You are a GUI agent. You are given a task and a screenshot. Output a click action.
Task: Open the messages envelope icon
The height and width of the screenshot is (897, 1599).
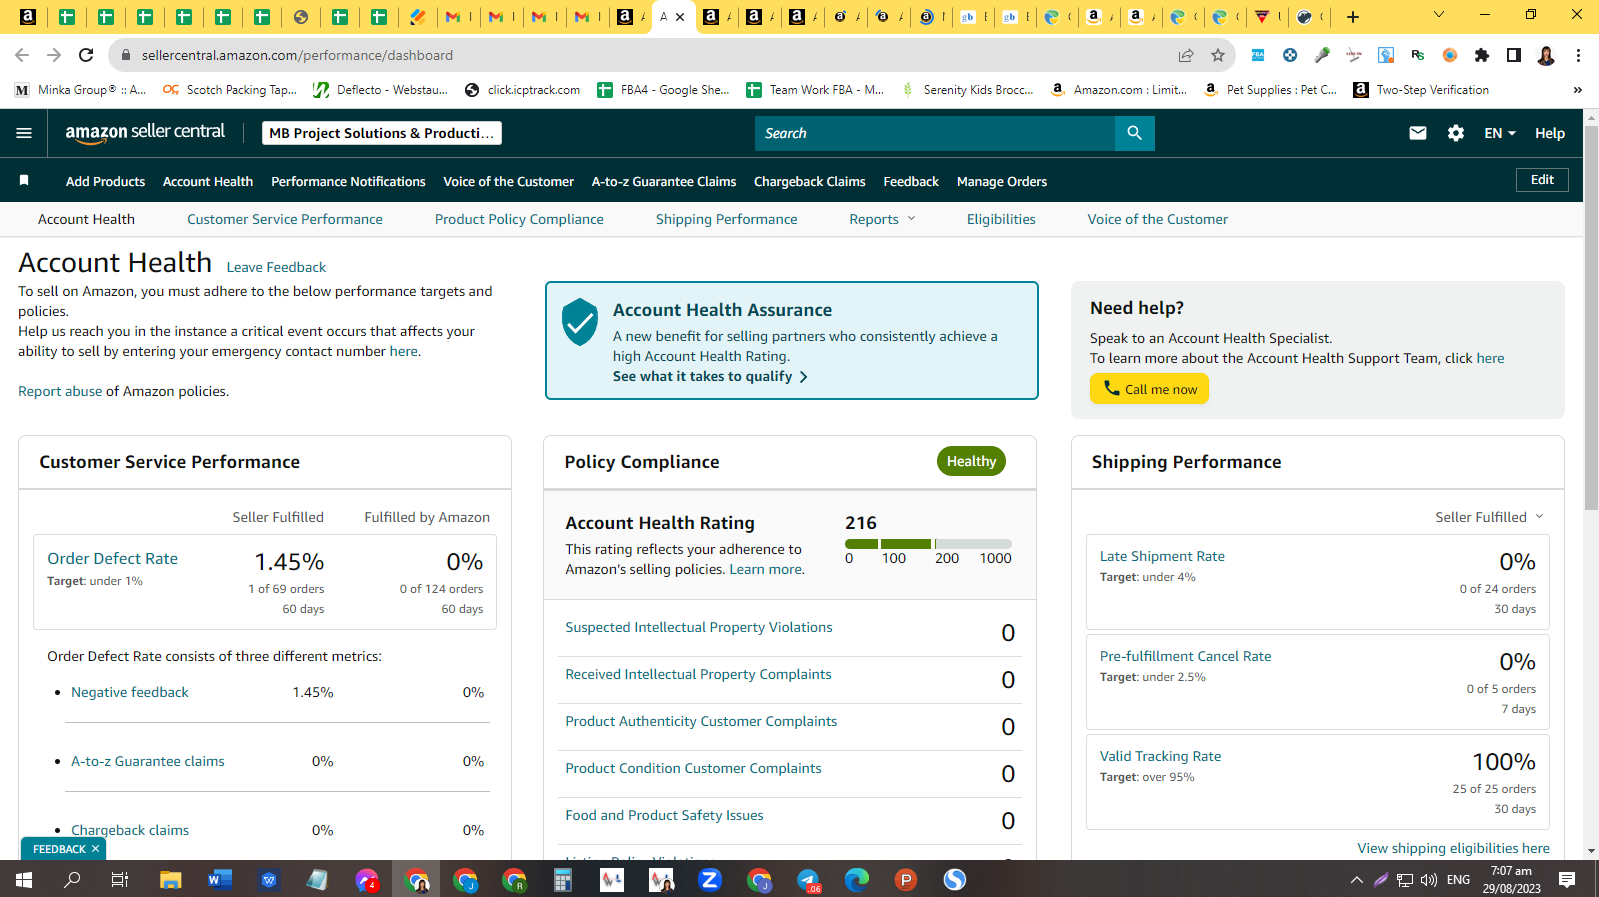point(1418,133)
